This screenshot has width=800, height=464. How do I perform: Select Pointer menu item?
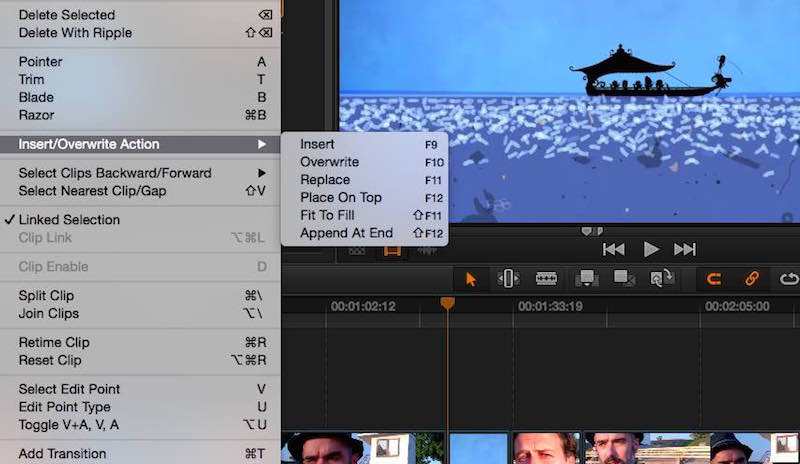coord(140,62)
